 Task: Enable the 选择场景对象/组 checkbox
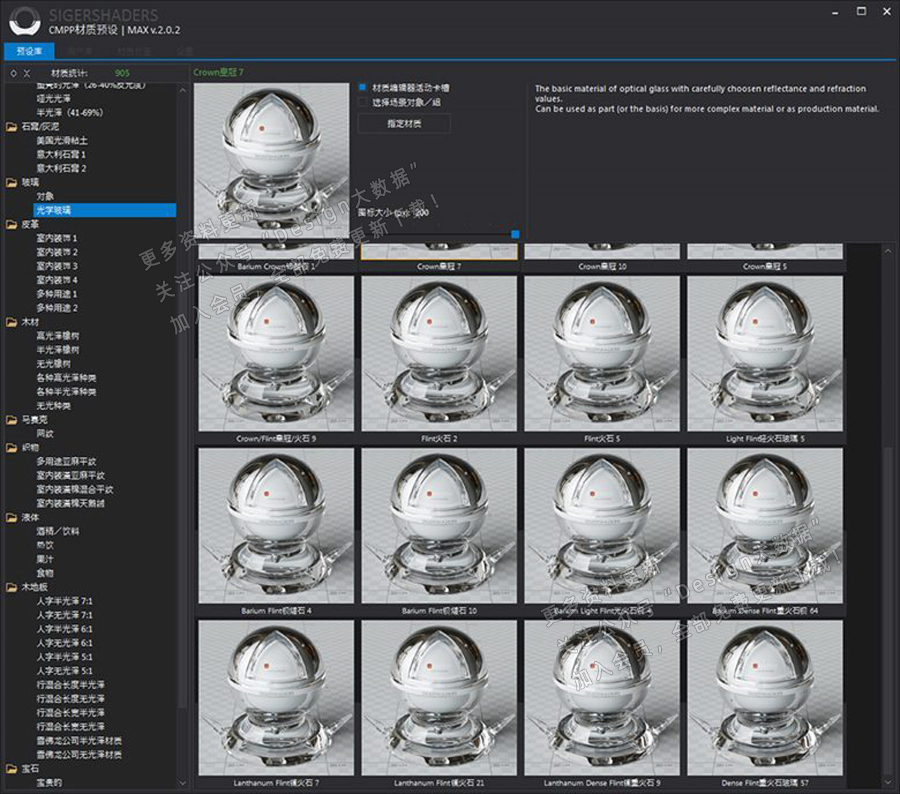click(363, 102)
